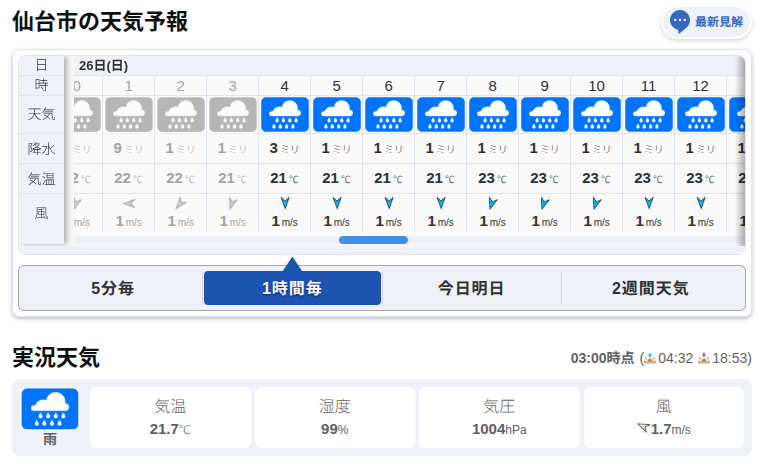Click the current weather 雨 icon in 実況天気
761x469 pixels.
pyautogui.click(x=50, y=409)
